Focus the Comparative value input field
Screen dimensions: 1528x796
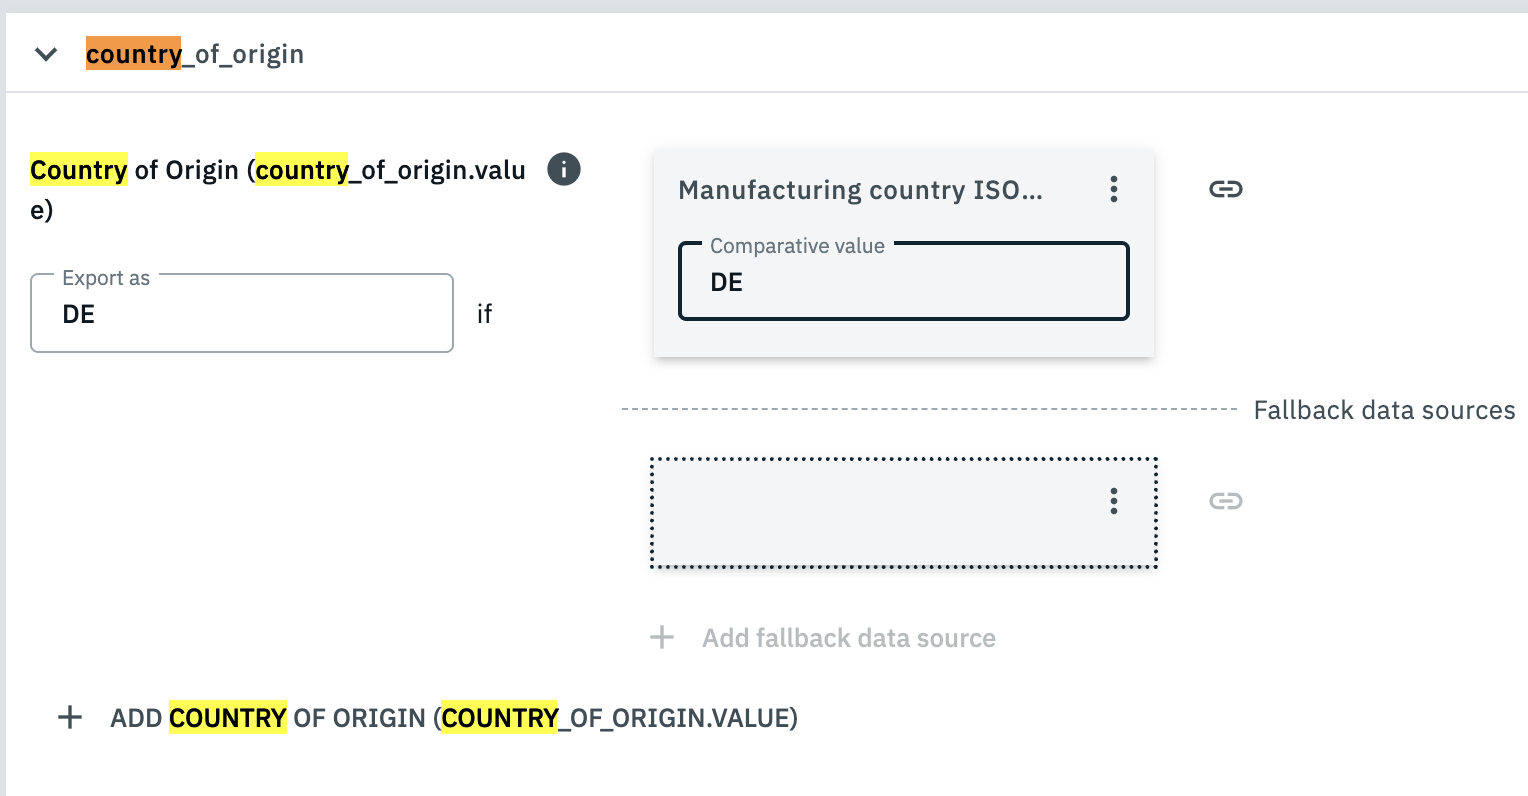coord(903,283)
